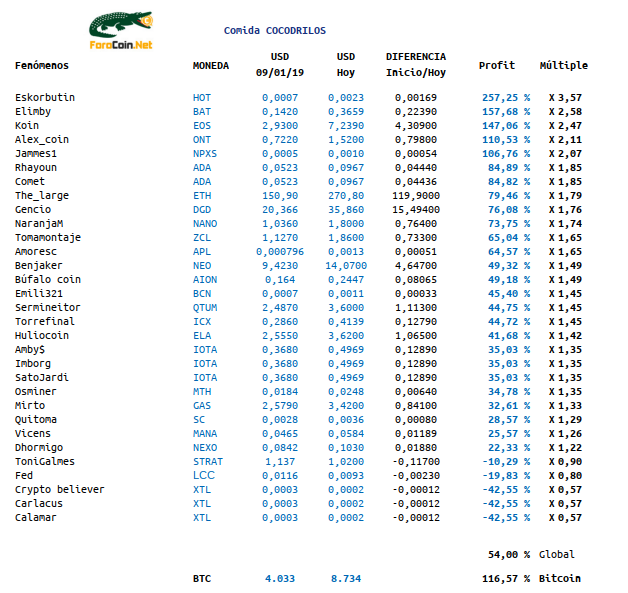Select the name 'Huliocoin'

click(42, 336)
